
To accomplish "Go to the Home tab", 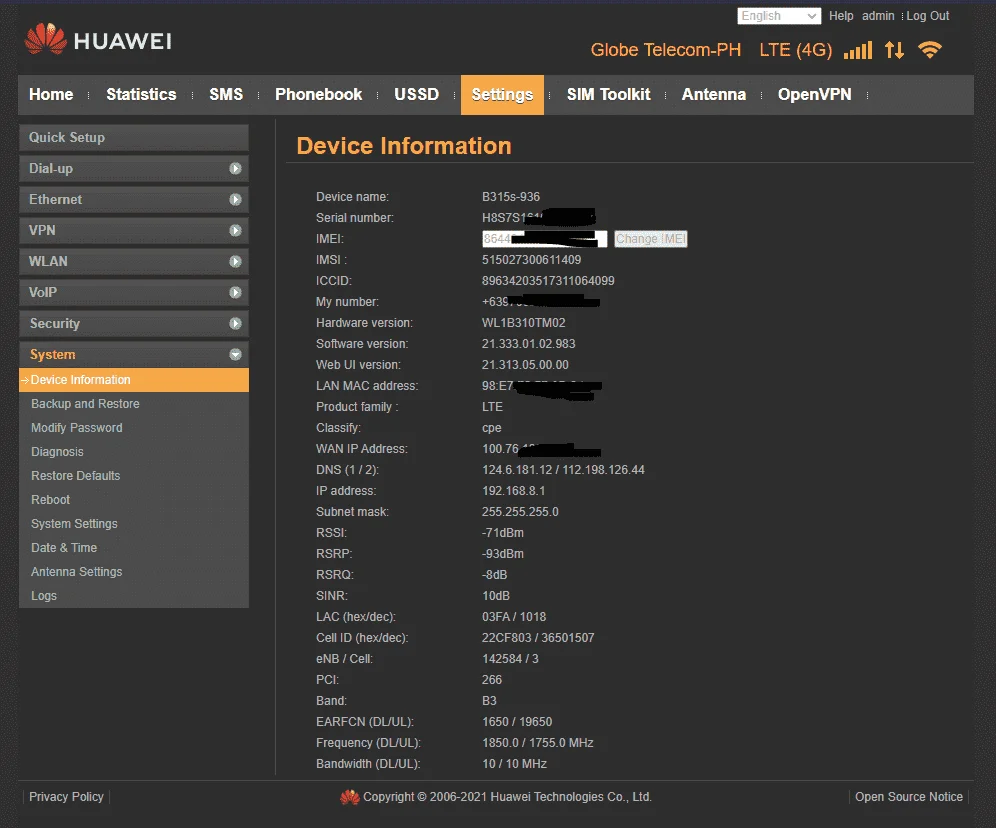I will click(51, 95).
